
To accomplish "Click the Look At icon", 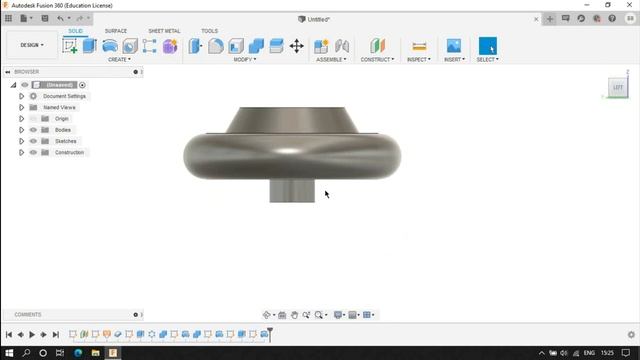I will [282, 315].
